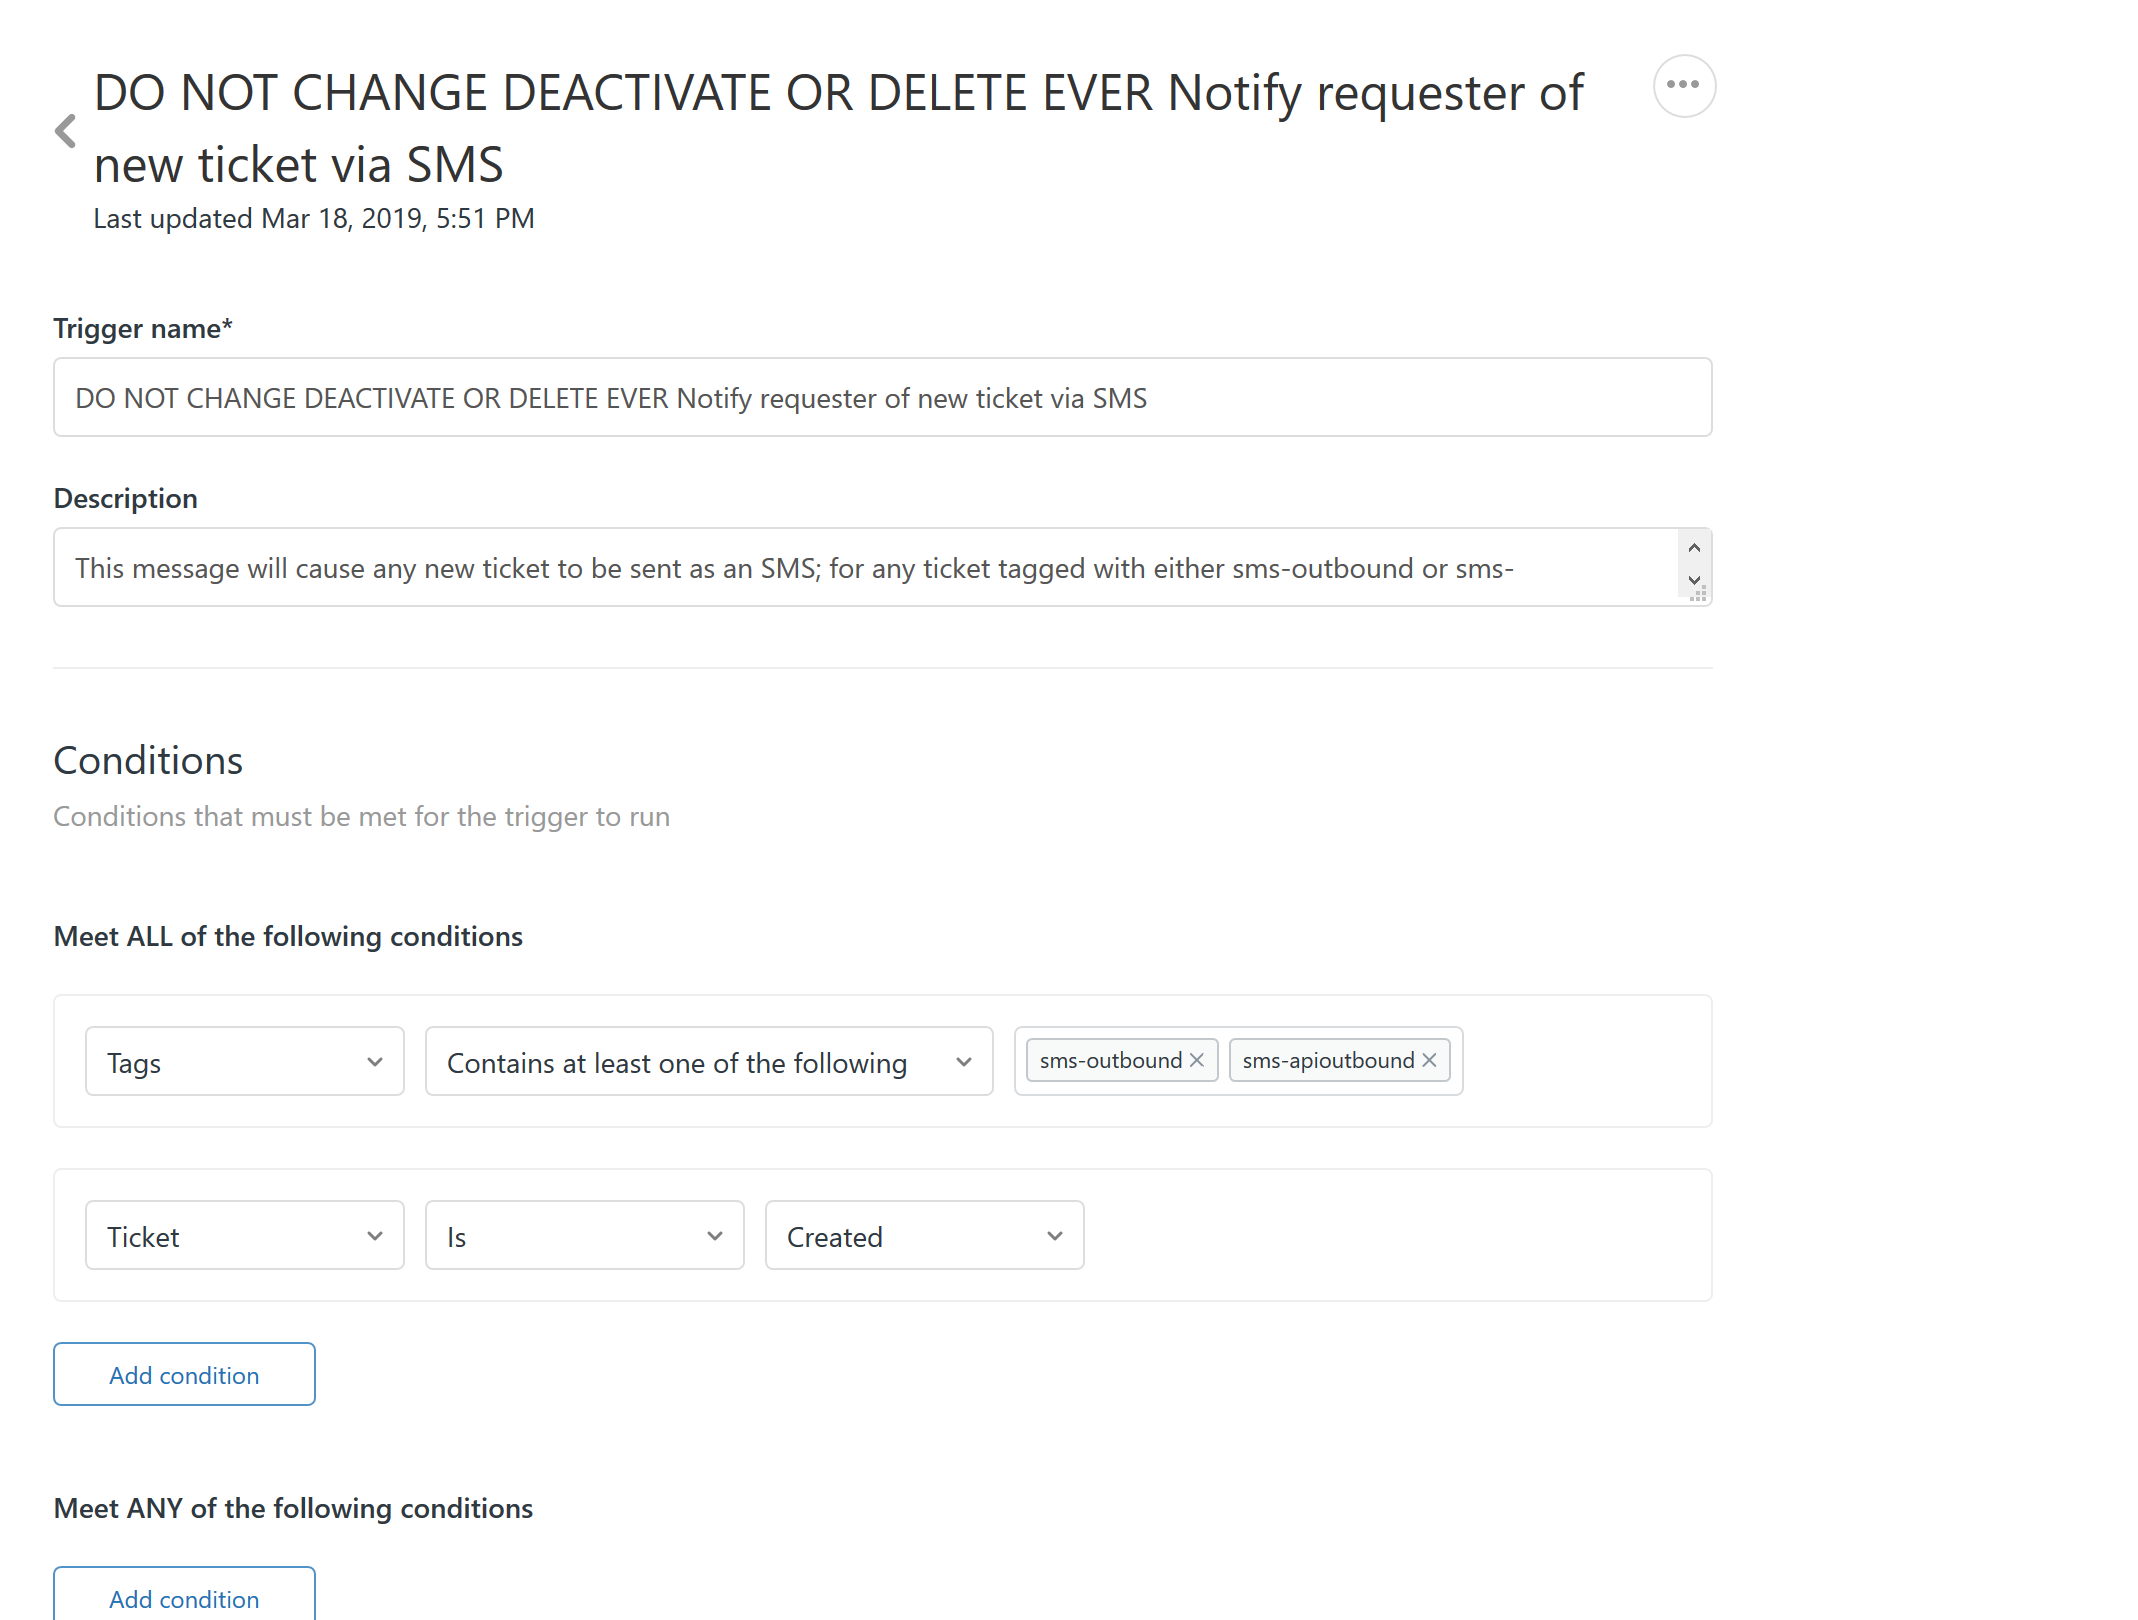Go back using the left chevron arrow
The image size is (2138, 1620).
pyautogui.click(x=66, y=131)
